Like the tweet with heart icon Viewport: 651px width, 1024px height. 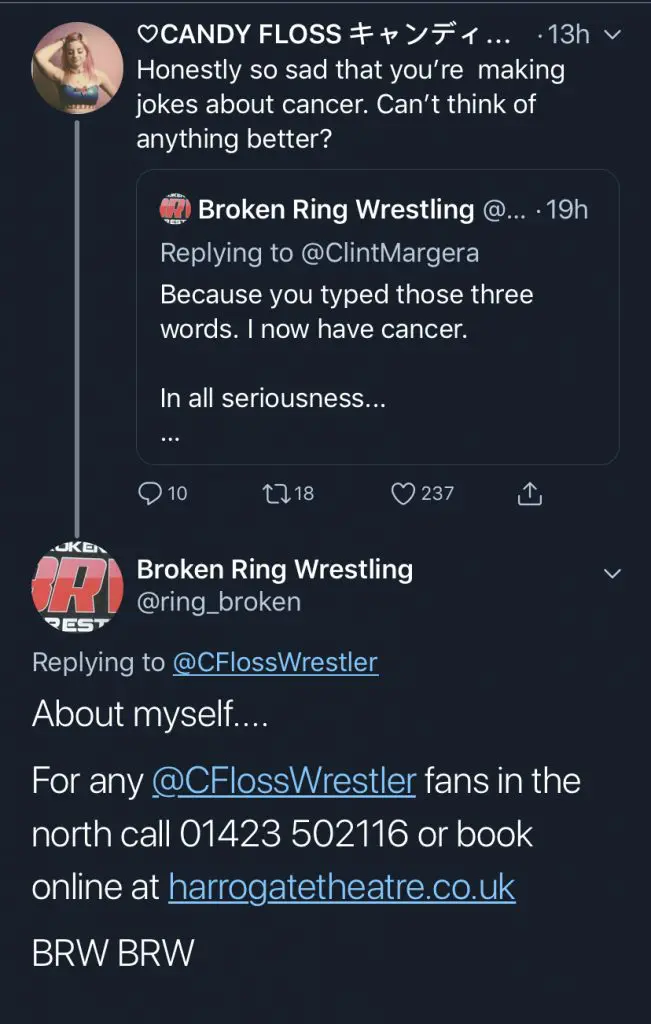pyautogui.click(x=403, y=493)
